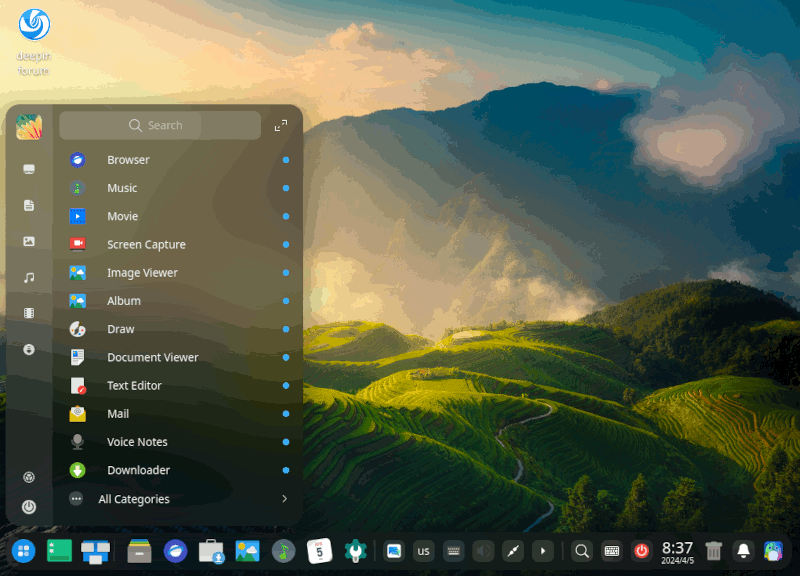Open the App Store from the dock
This screenshot has width=800, height=576.
(x=210, y=550)
